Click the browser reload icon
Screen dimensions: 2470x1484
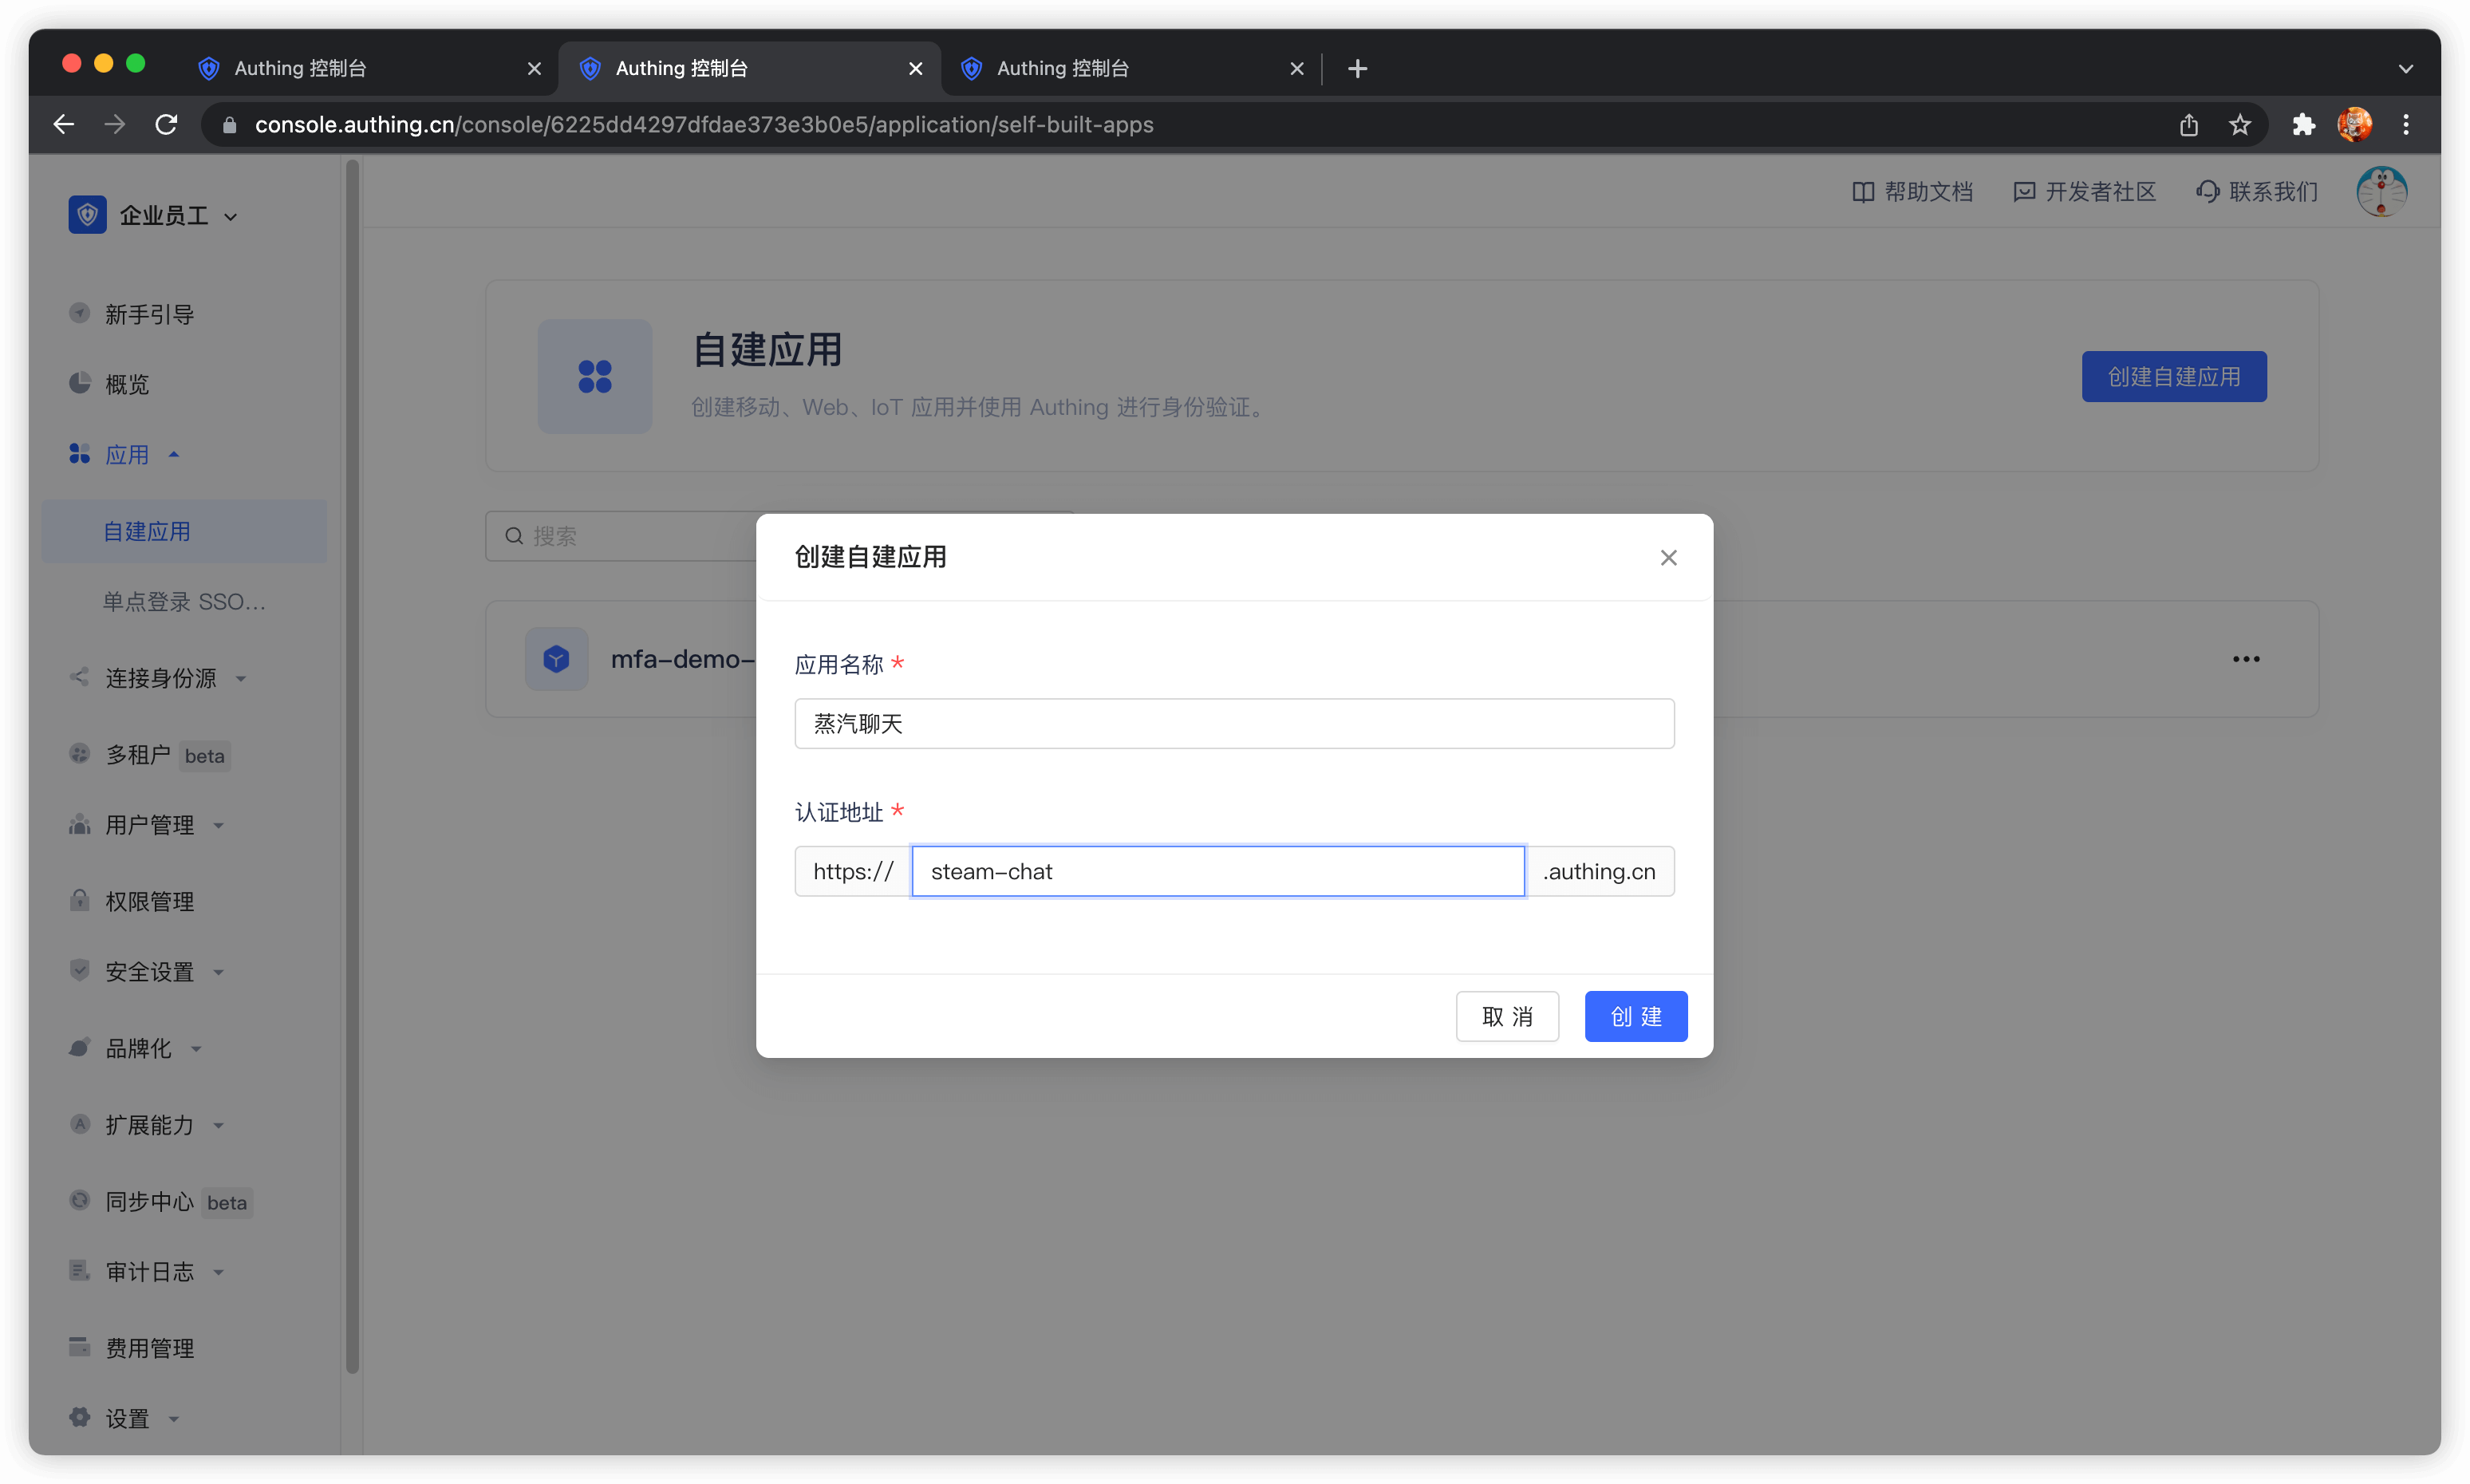point(166,124)
